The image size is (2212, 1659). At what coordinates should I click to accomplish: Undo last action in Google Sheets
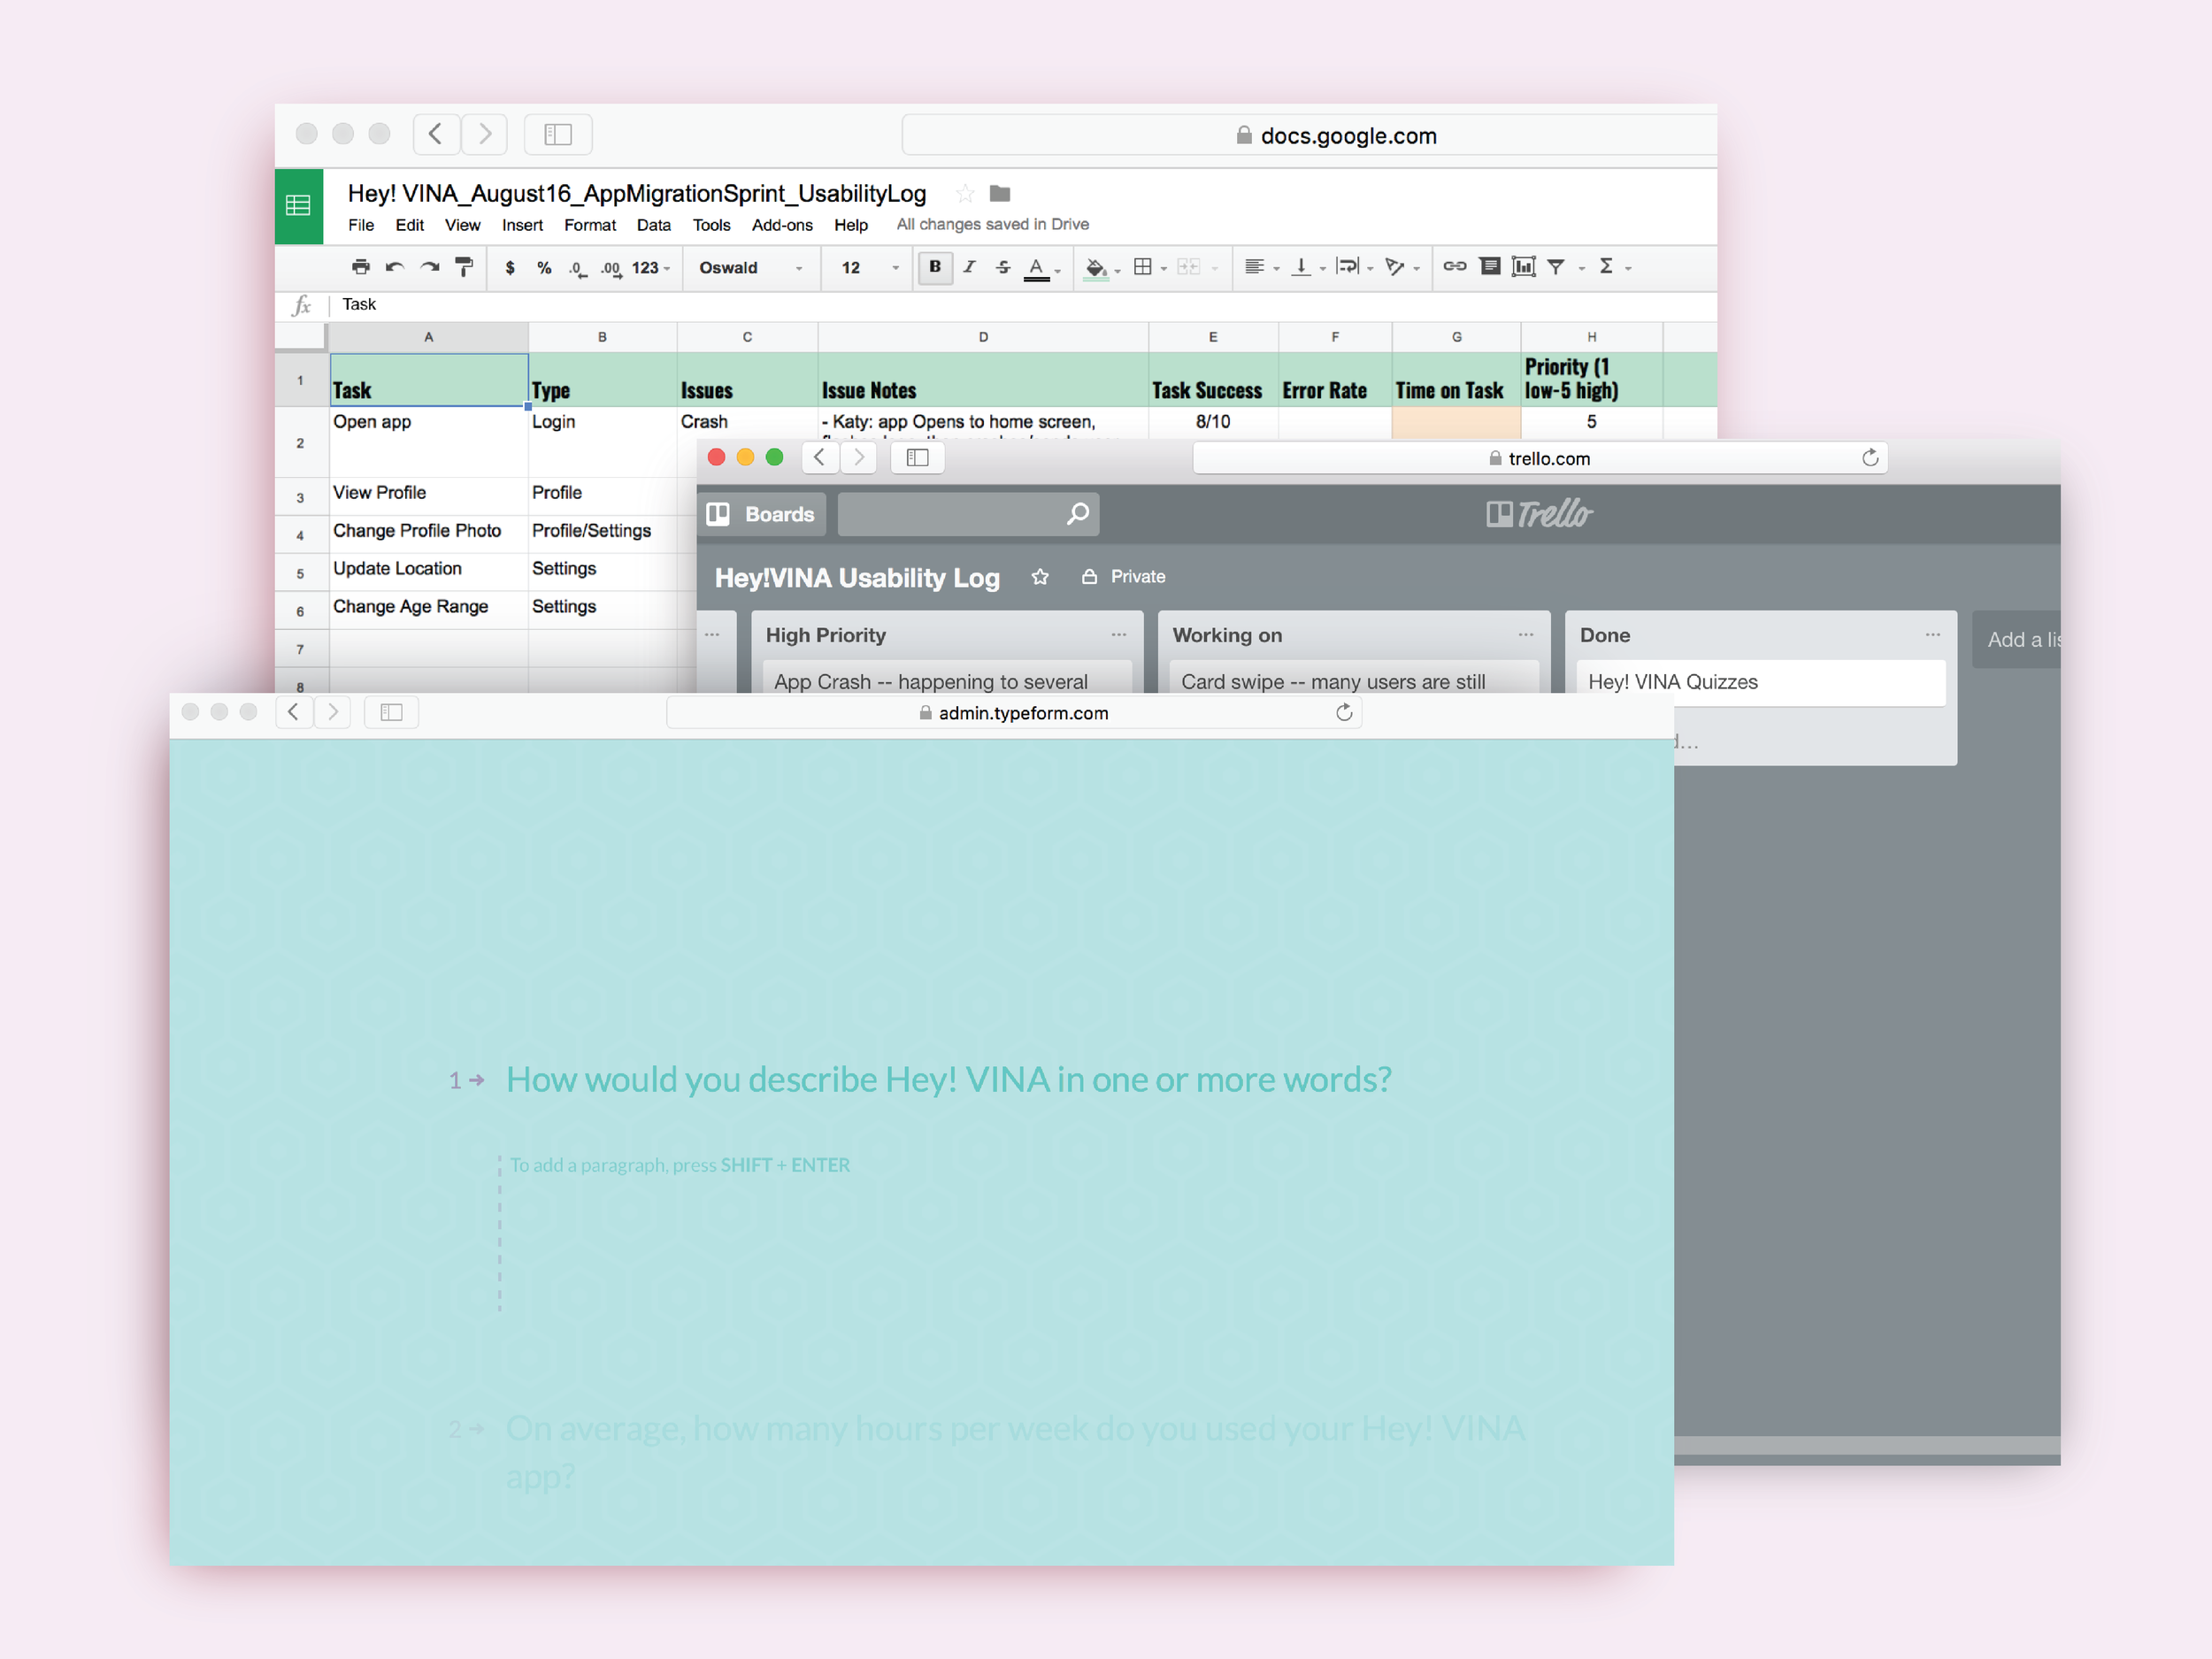(x=395, y=267)
